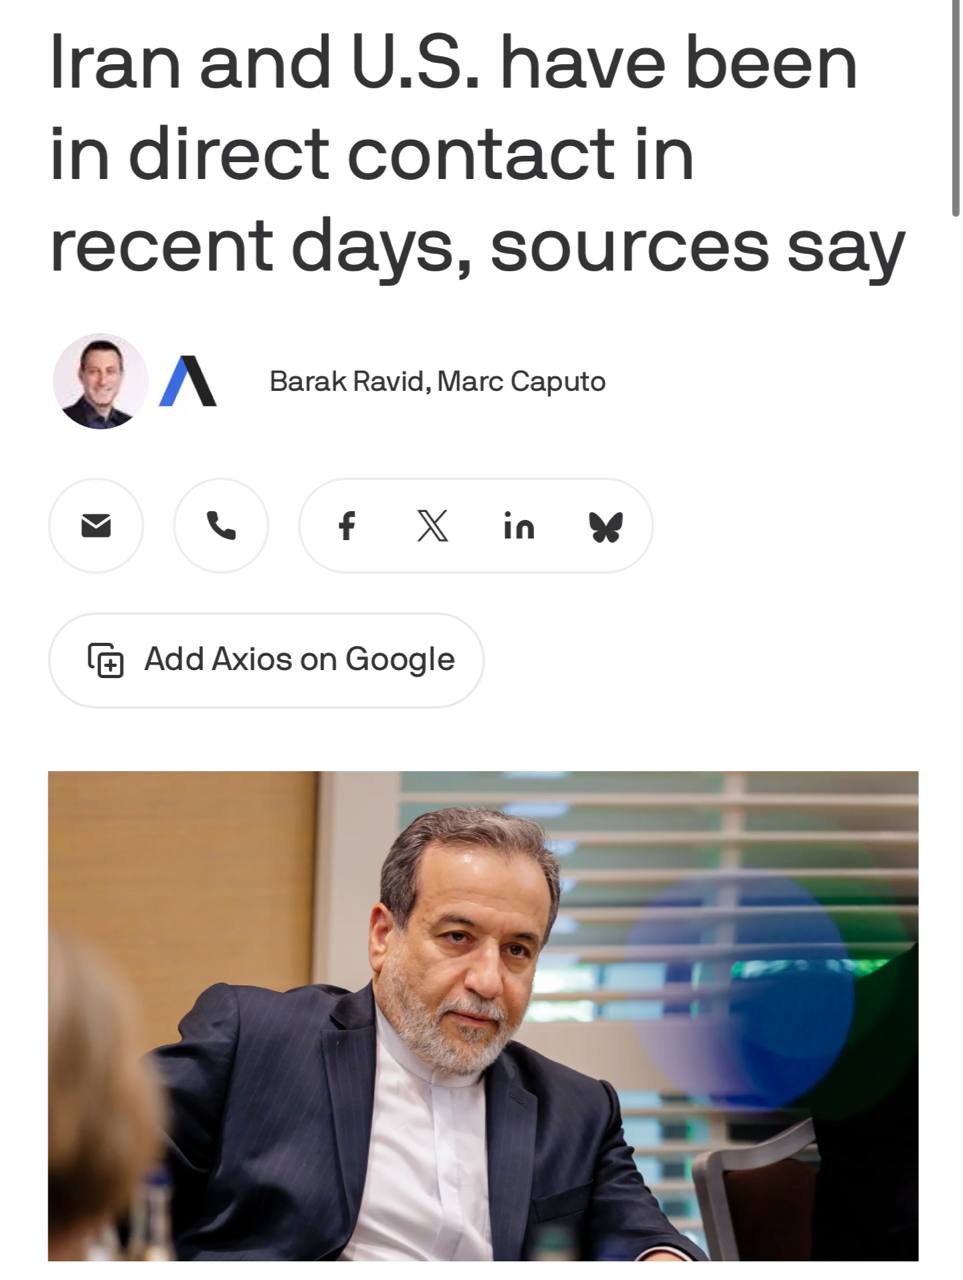
Task: Click the page scrollbar thumb
Action: pyautogui.click(x=956, y=108)
